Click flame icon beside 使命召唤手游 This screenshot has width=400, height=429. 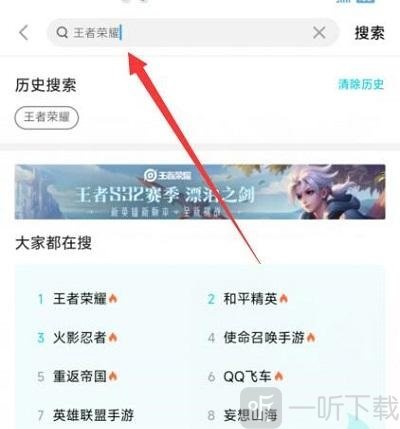coord(311,337)
